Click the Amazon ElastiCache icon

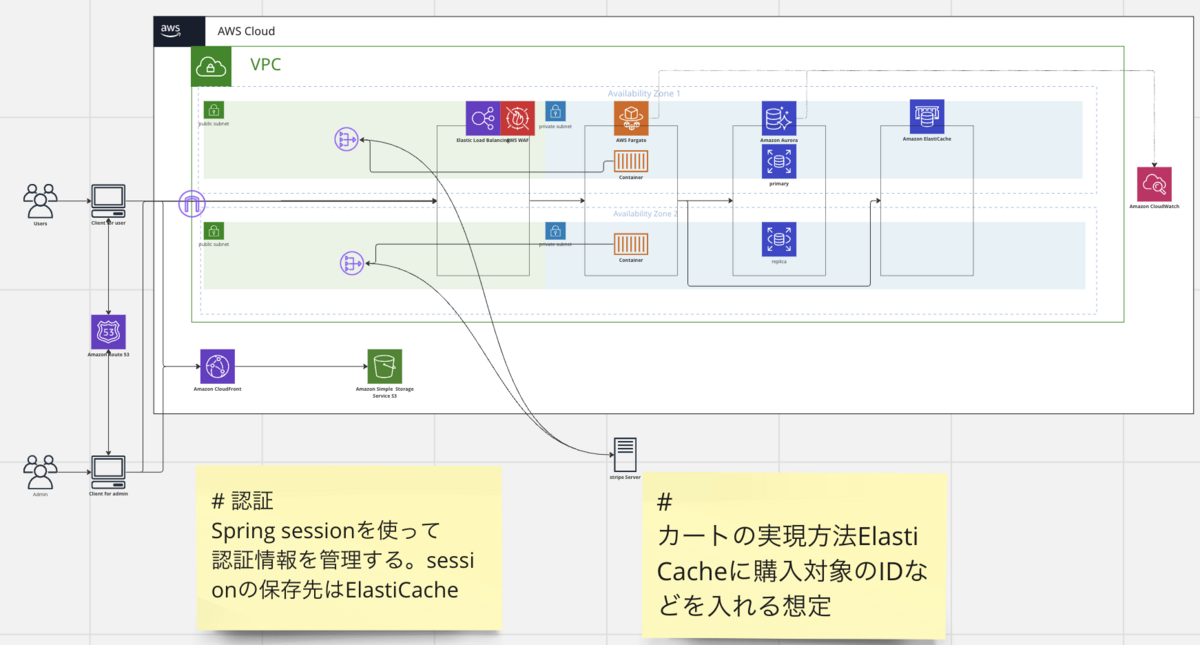(926, 117)
